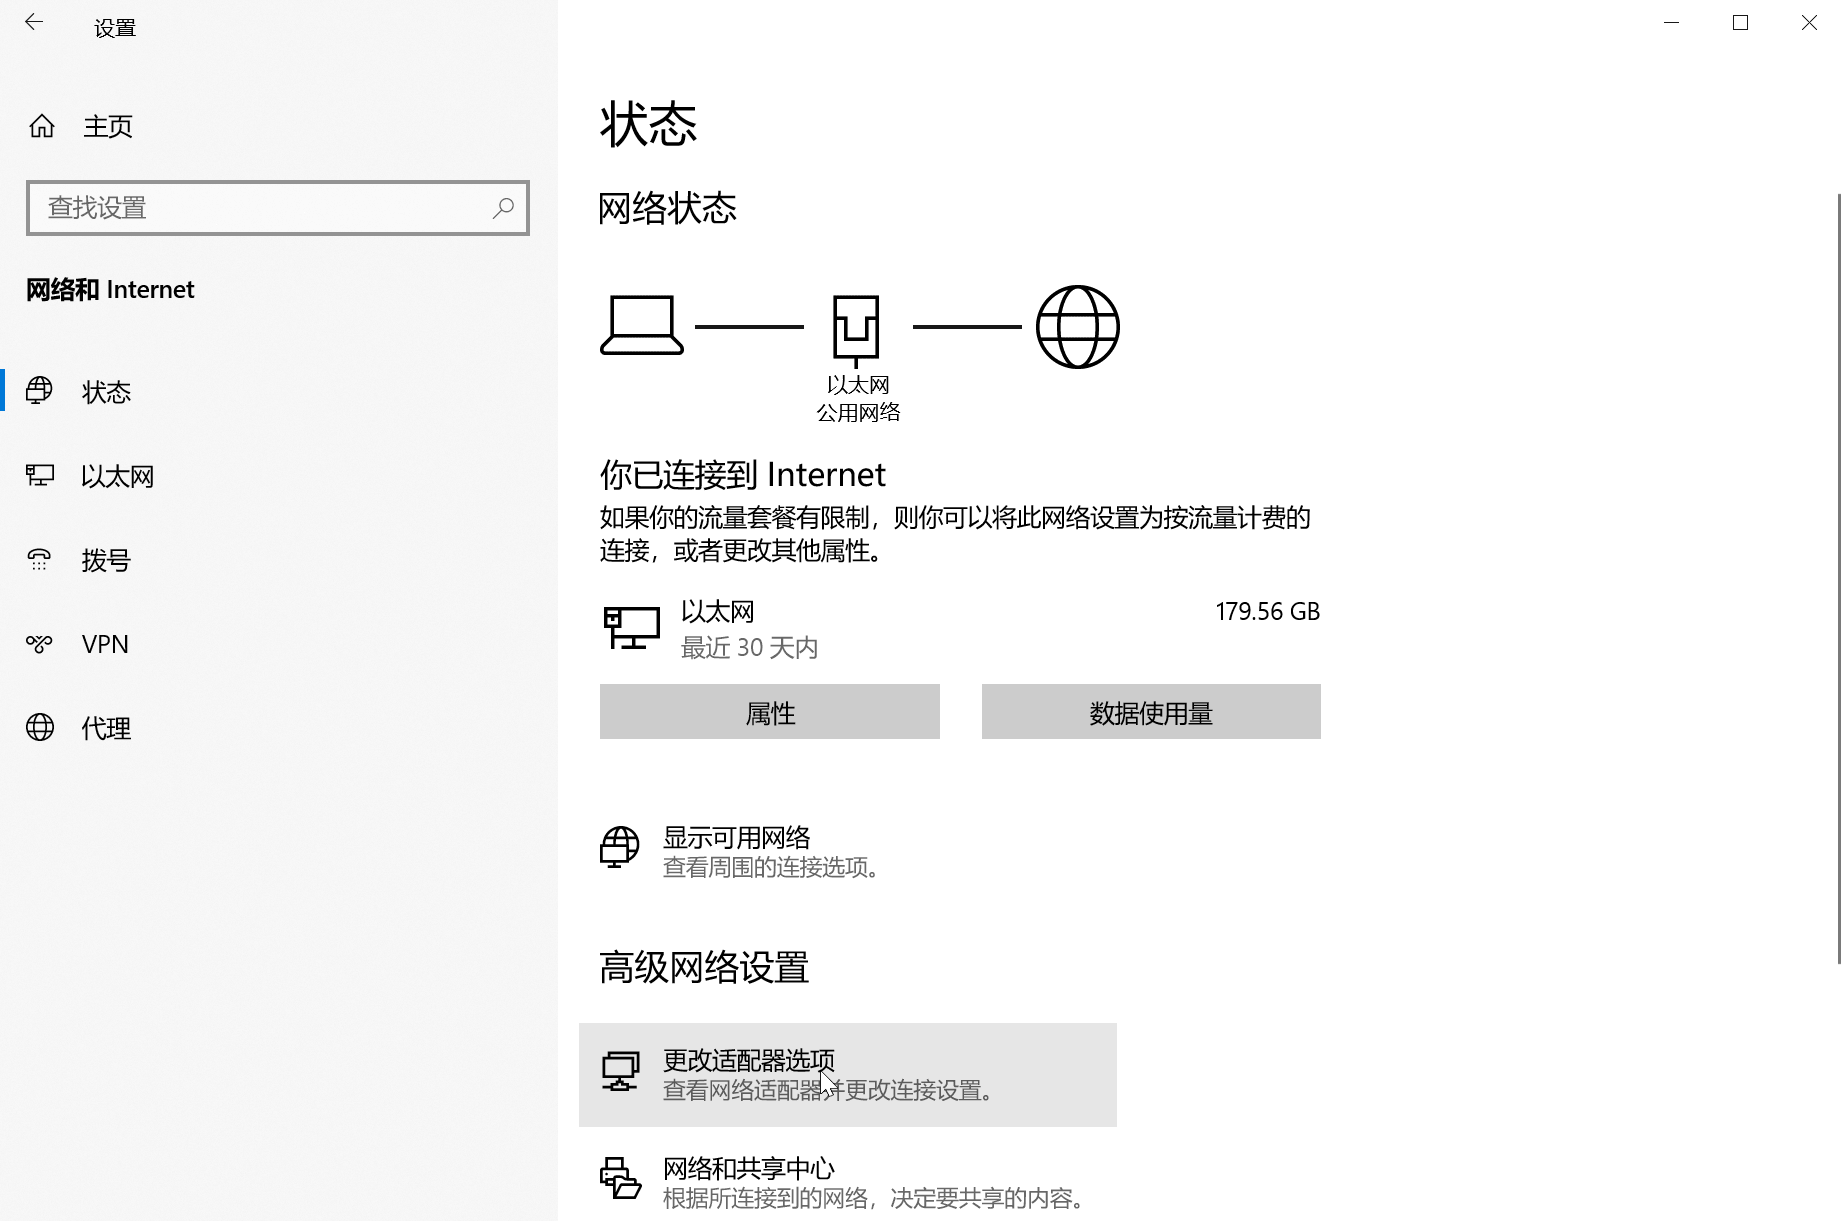The width and height of the screenshot is (1841, 1221).
Task: Click the 显示可用网络 globe icon
Action: pyautogui.click(x=619, y=848)
